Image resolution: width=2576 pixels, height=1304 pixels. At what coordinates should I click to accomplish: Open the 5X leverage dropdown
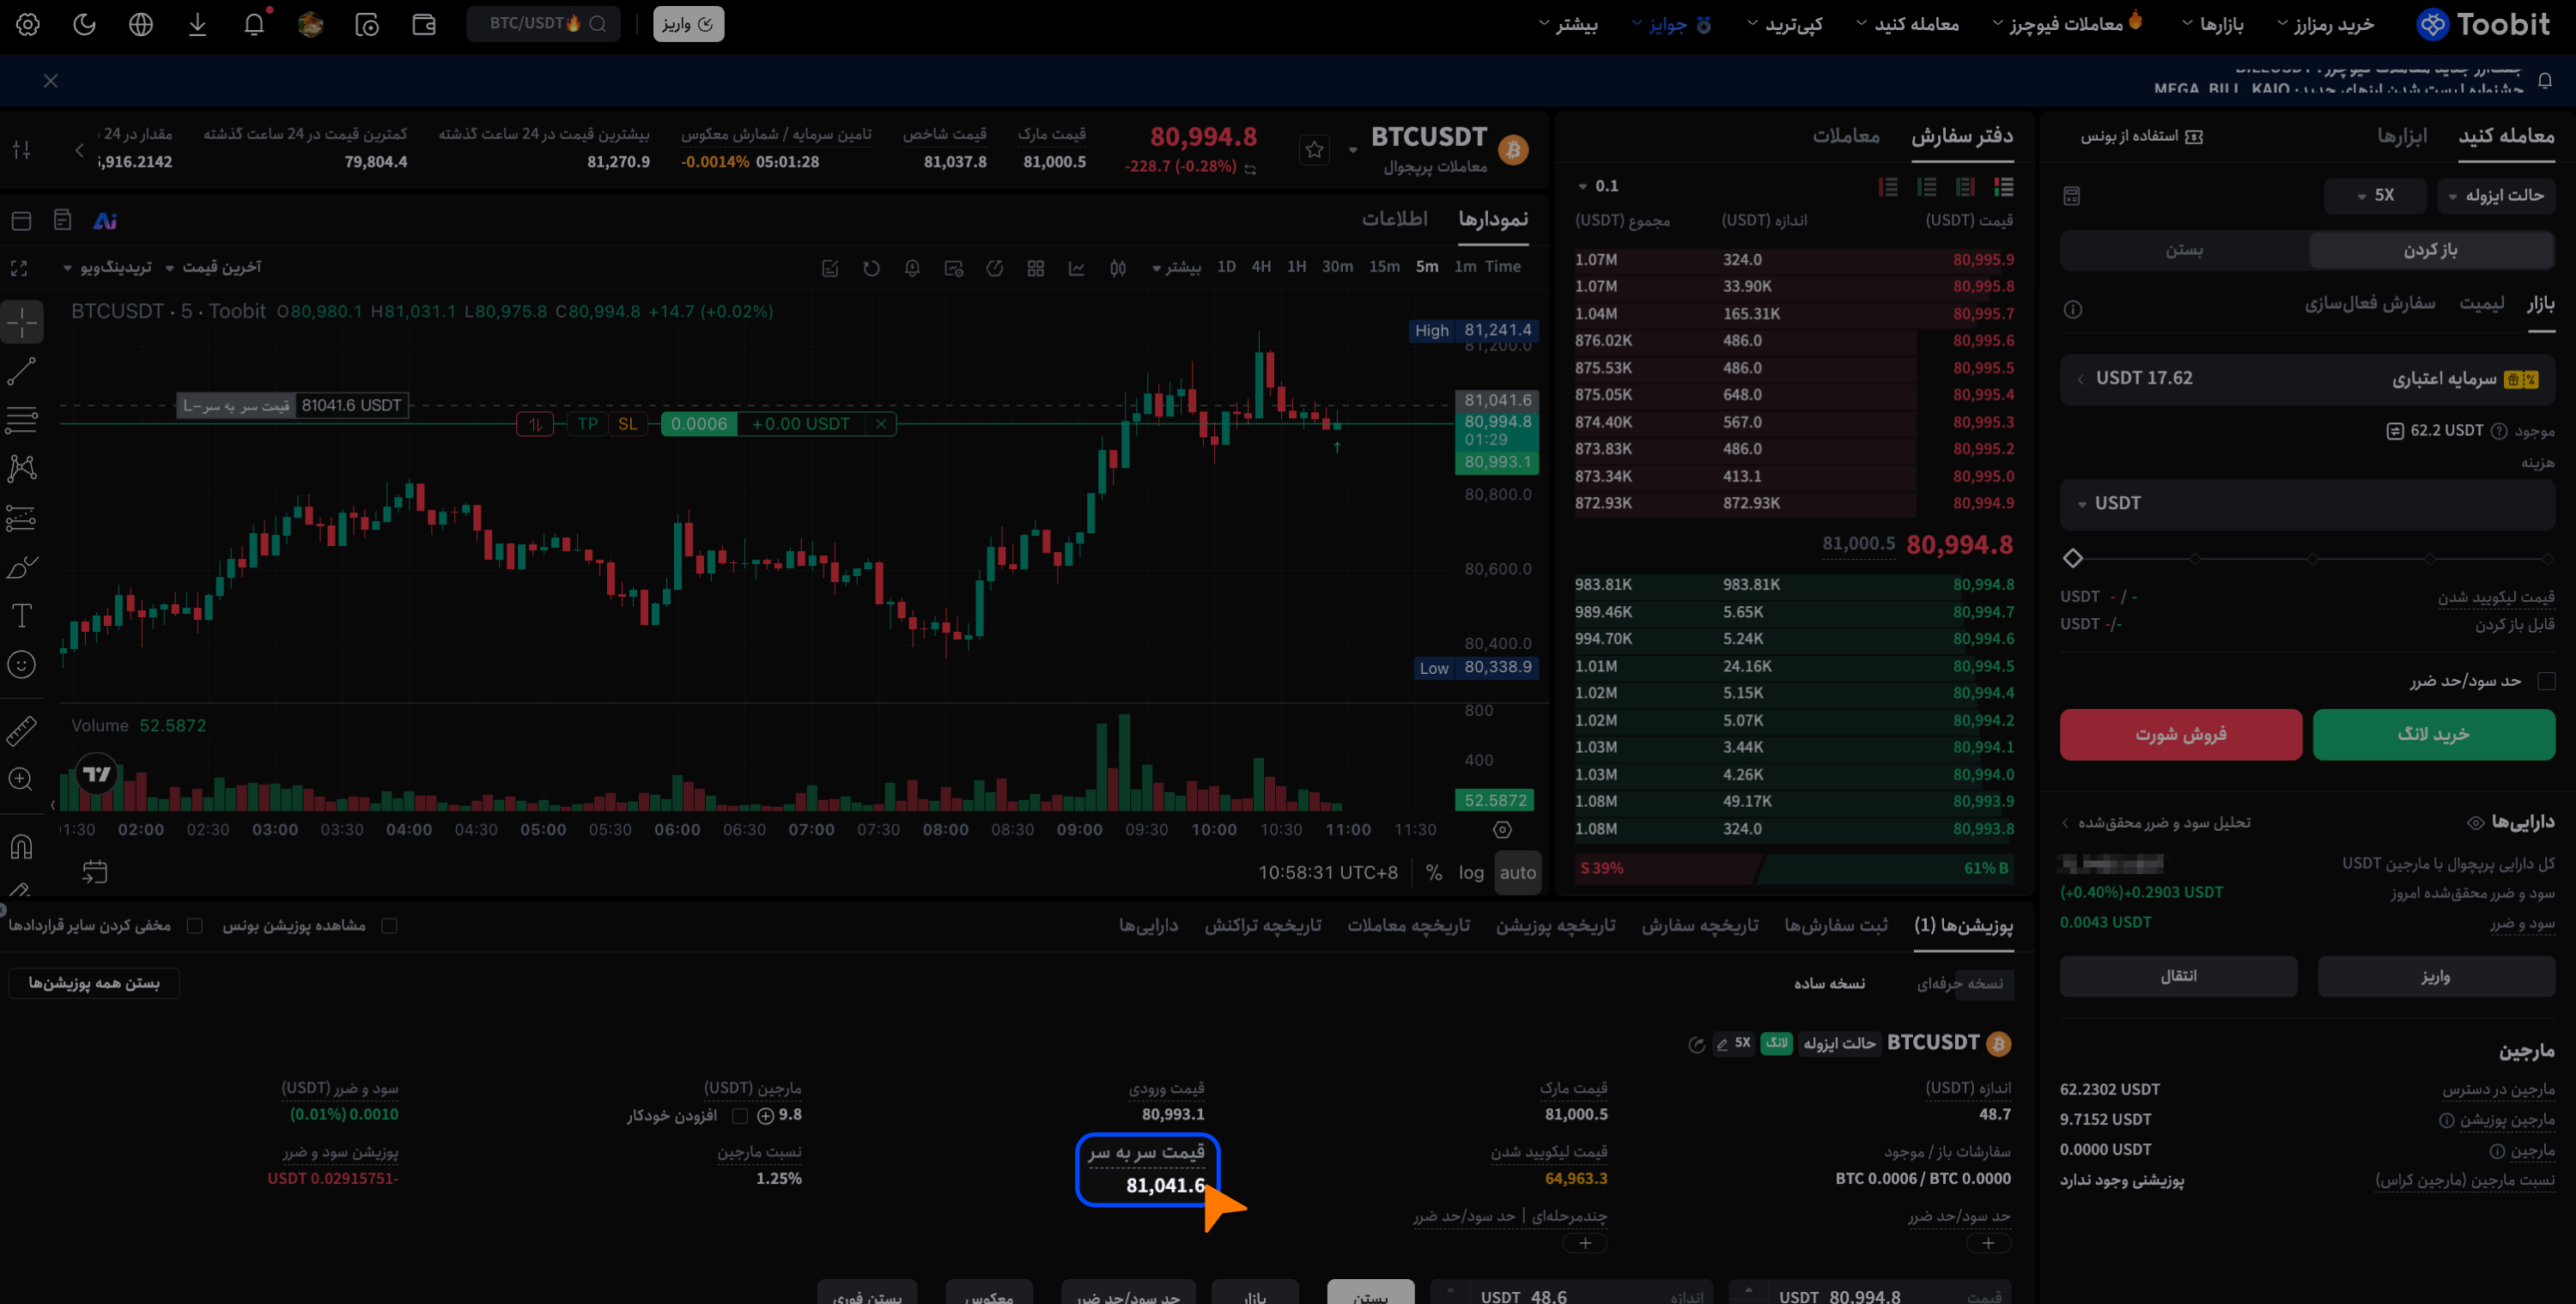pyautogui.click(x=2375, y=195)
